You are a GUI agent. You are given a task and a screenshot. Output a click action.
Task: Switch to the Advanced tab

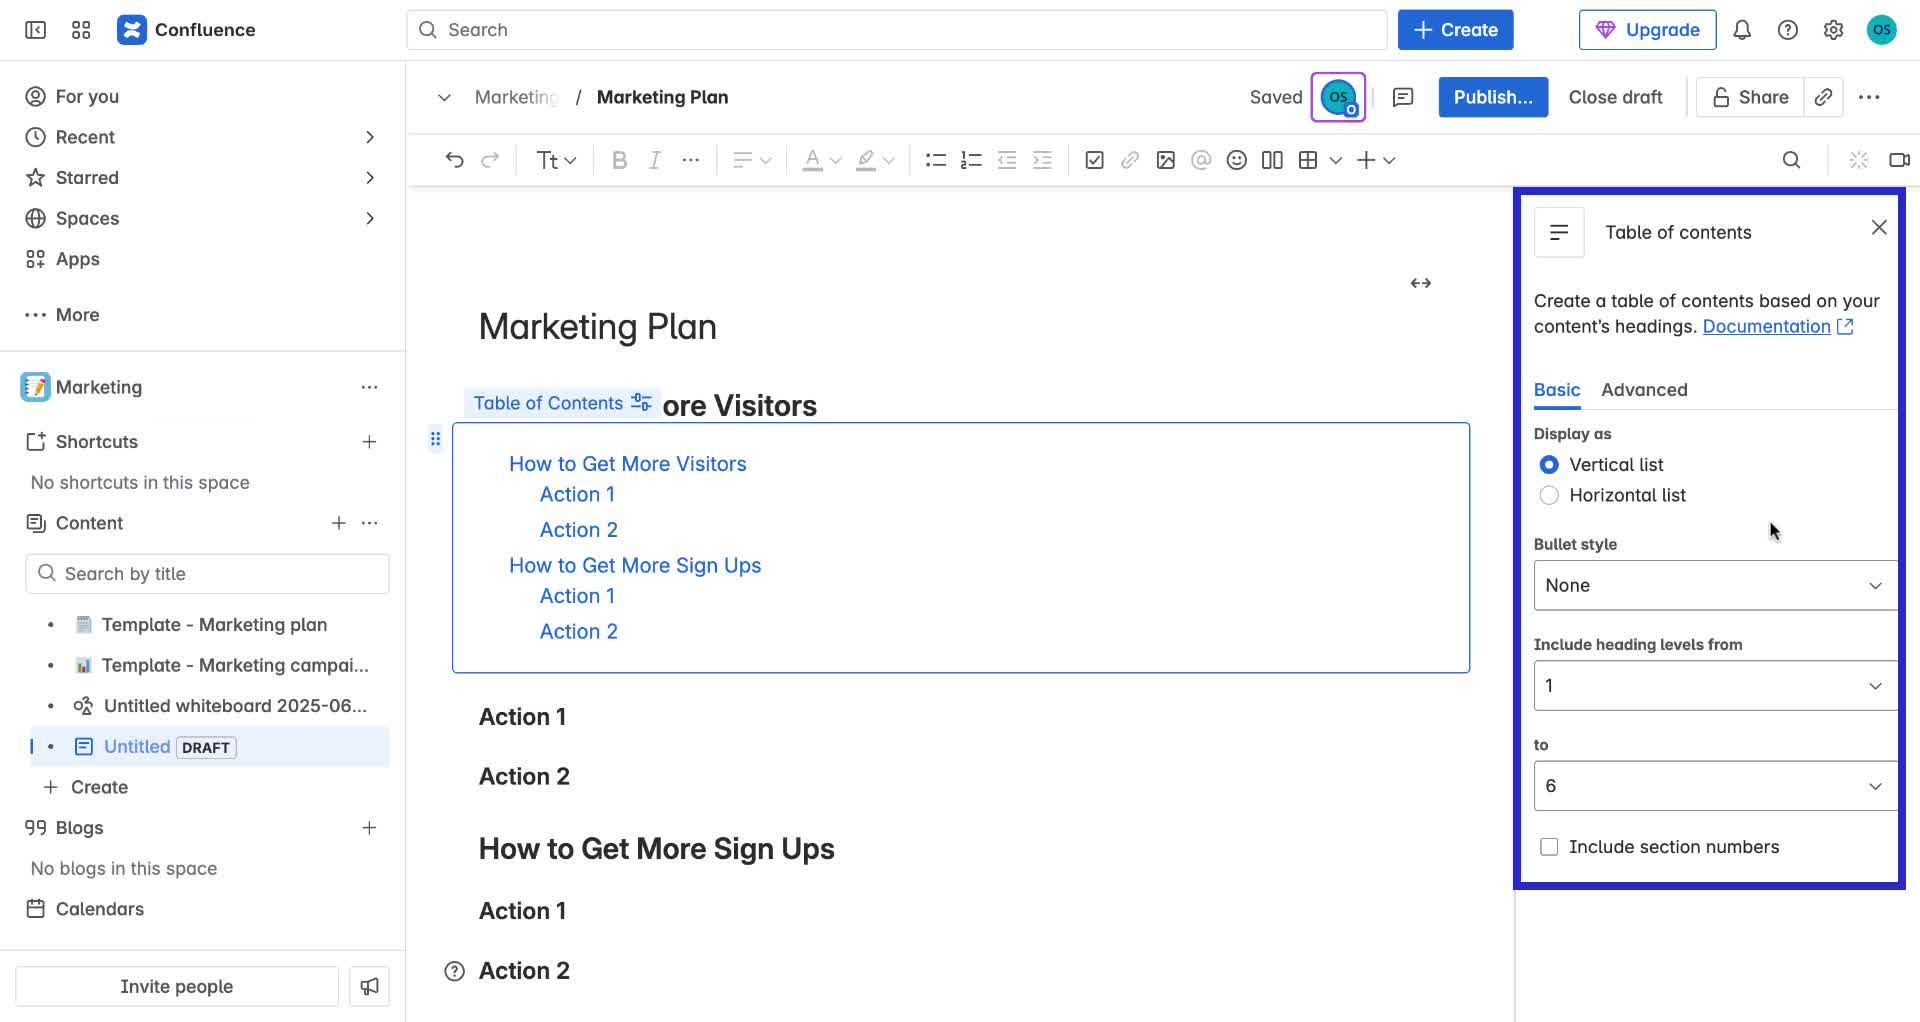click(x=1644, y=390)
